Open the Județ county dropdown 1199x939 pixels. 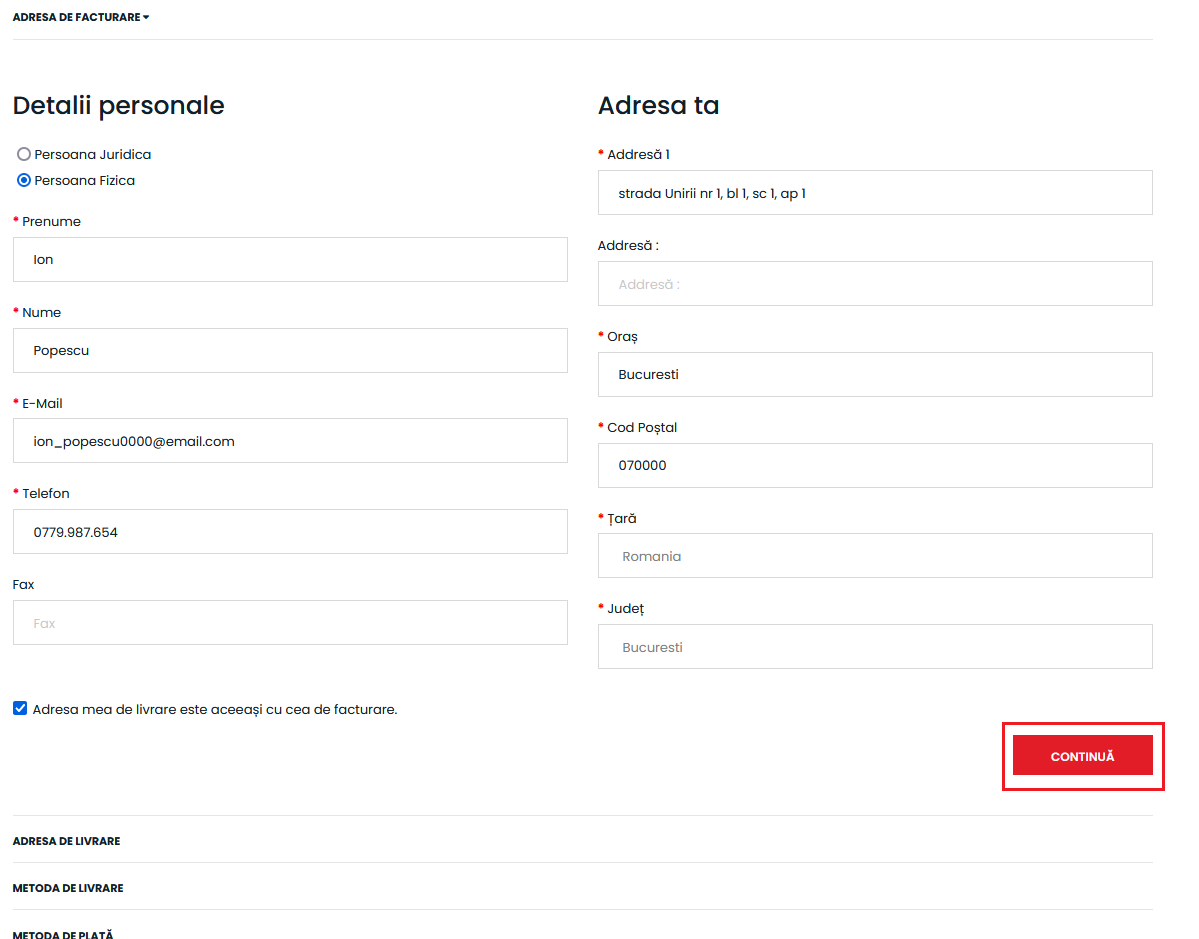point(874,647)
